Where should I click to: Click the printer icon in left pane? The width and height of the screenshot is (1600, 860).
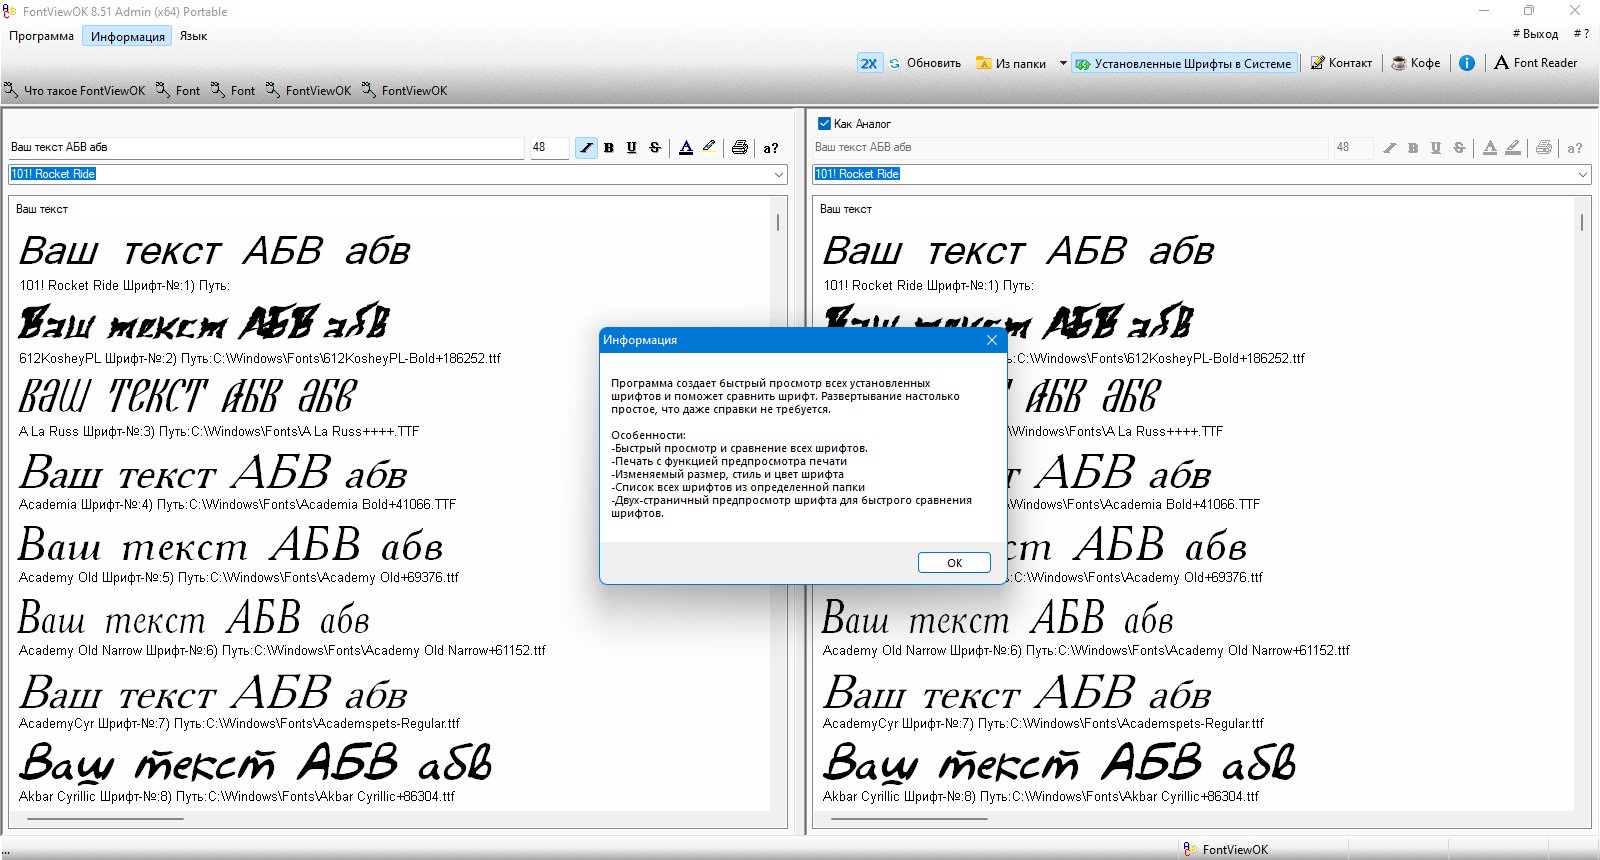click(x=740, y=148)
